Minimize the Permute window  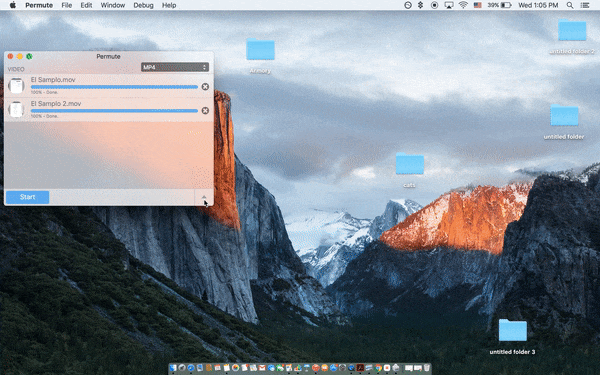tap(20, 56)
